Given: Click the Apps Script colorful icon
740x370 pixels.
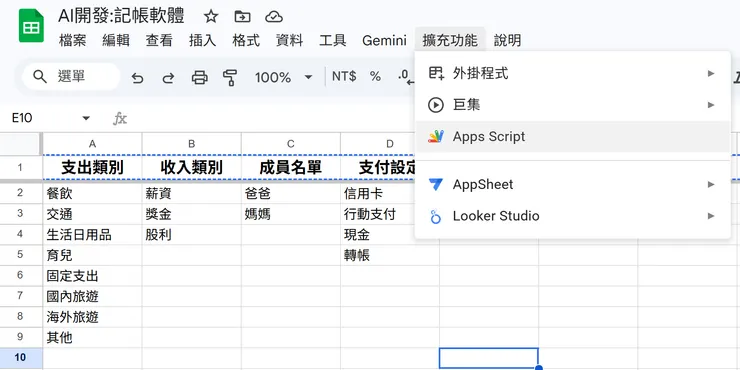Looking at the screenshot, I should click(436, 136).
